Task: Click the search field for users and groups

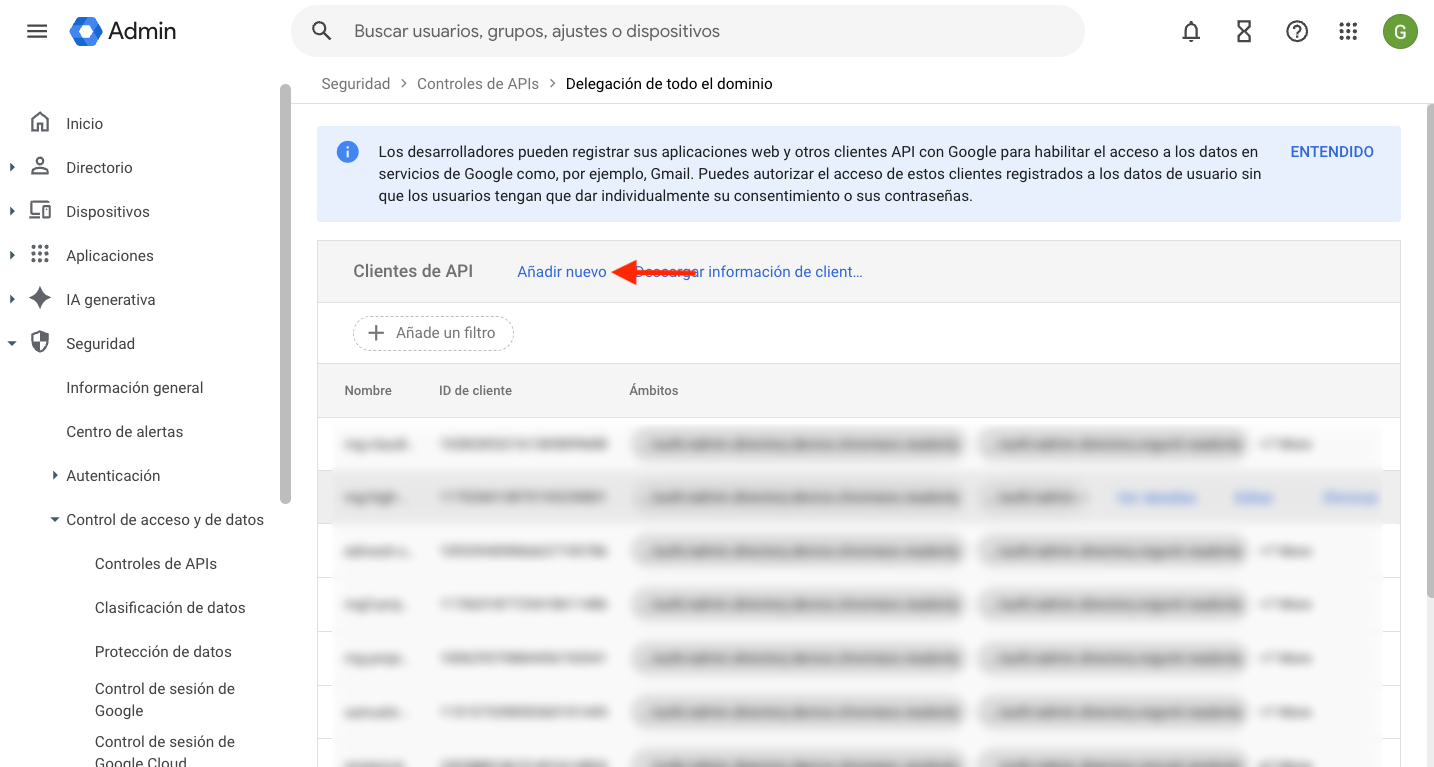Action: tap(700, 31)
